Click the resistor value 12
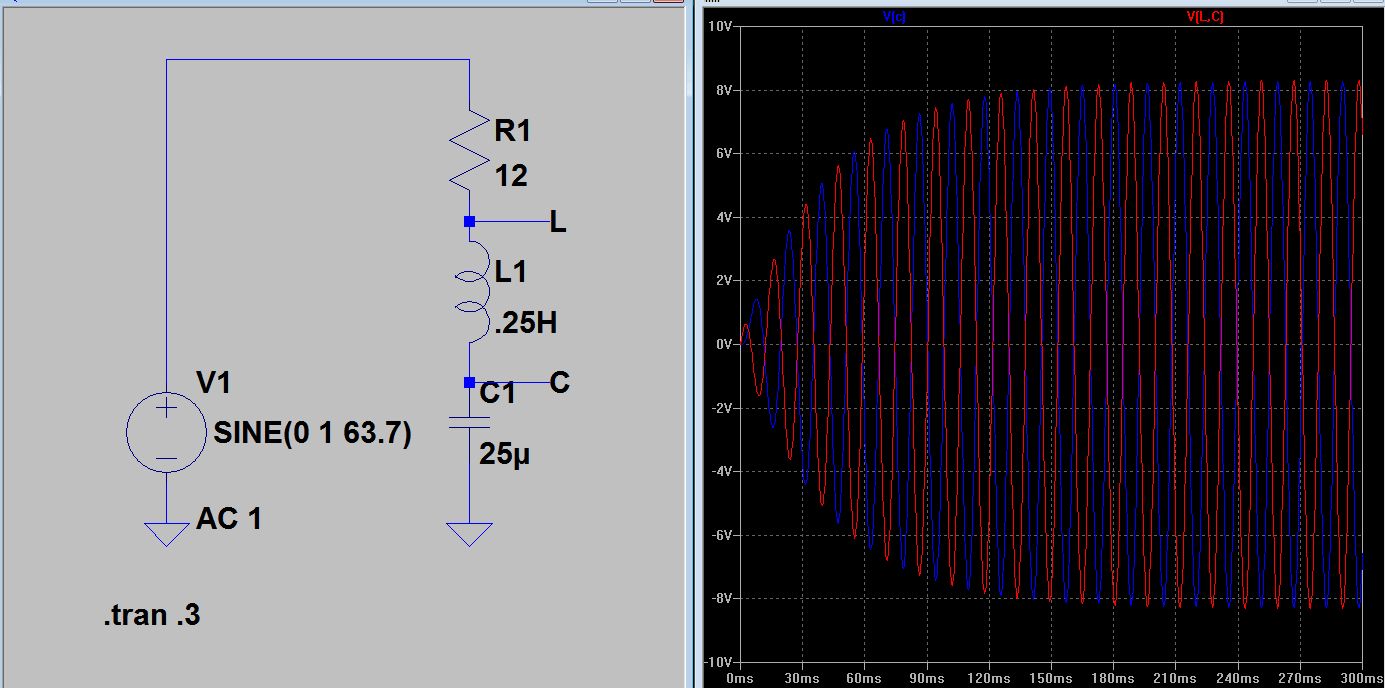Screen dimensions: 1385x688 coord(511,177)
